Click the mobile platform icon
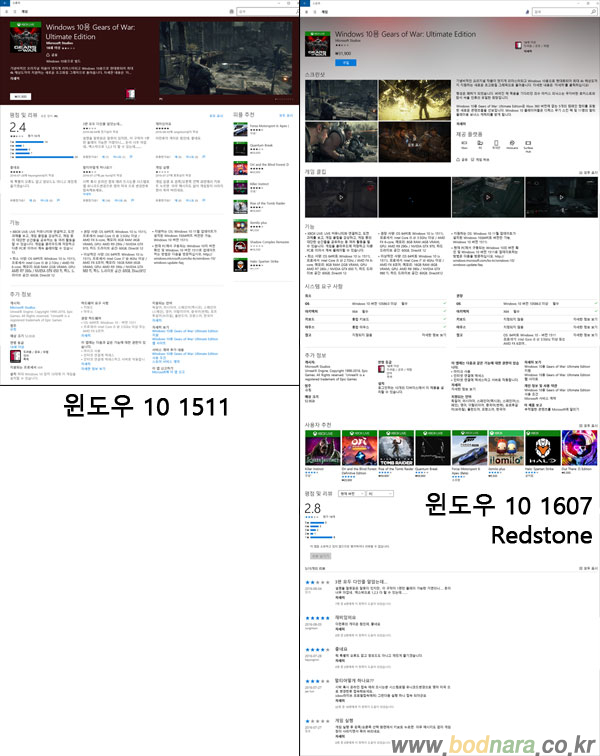The height and width of the screenshot is (756, 600). click(497, 144)
